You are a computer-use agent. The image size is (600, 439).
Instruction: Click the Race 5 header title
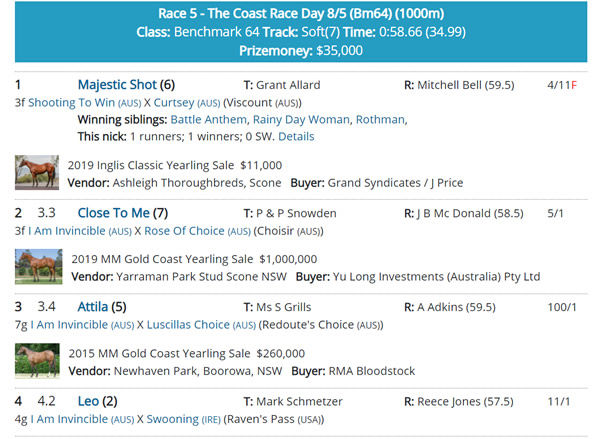point(299,15)
